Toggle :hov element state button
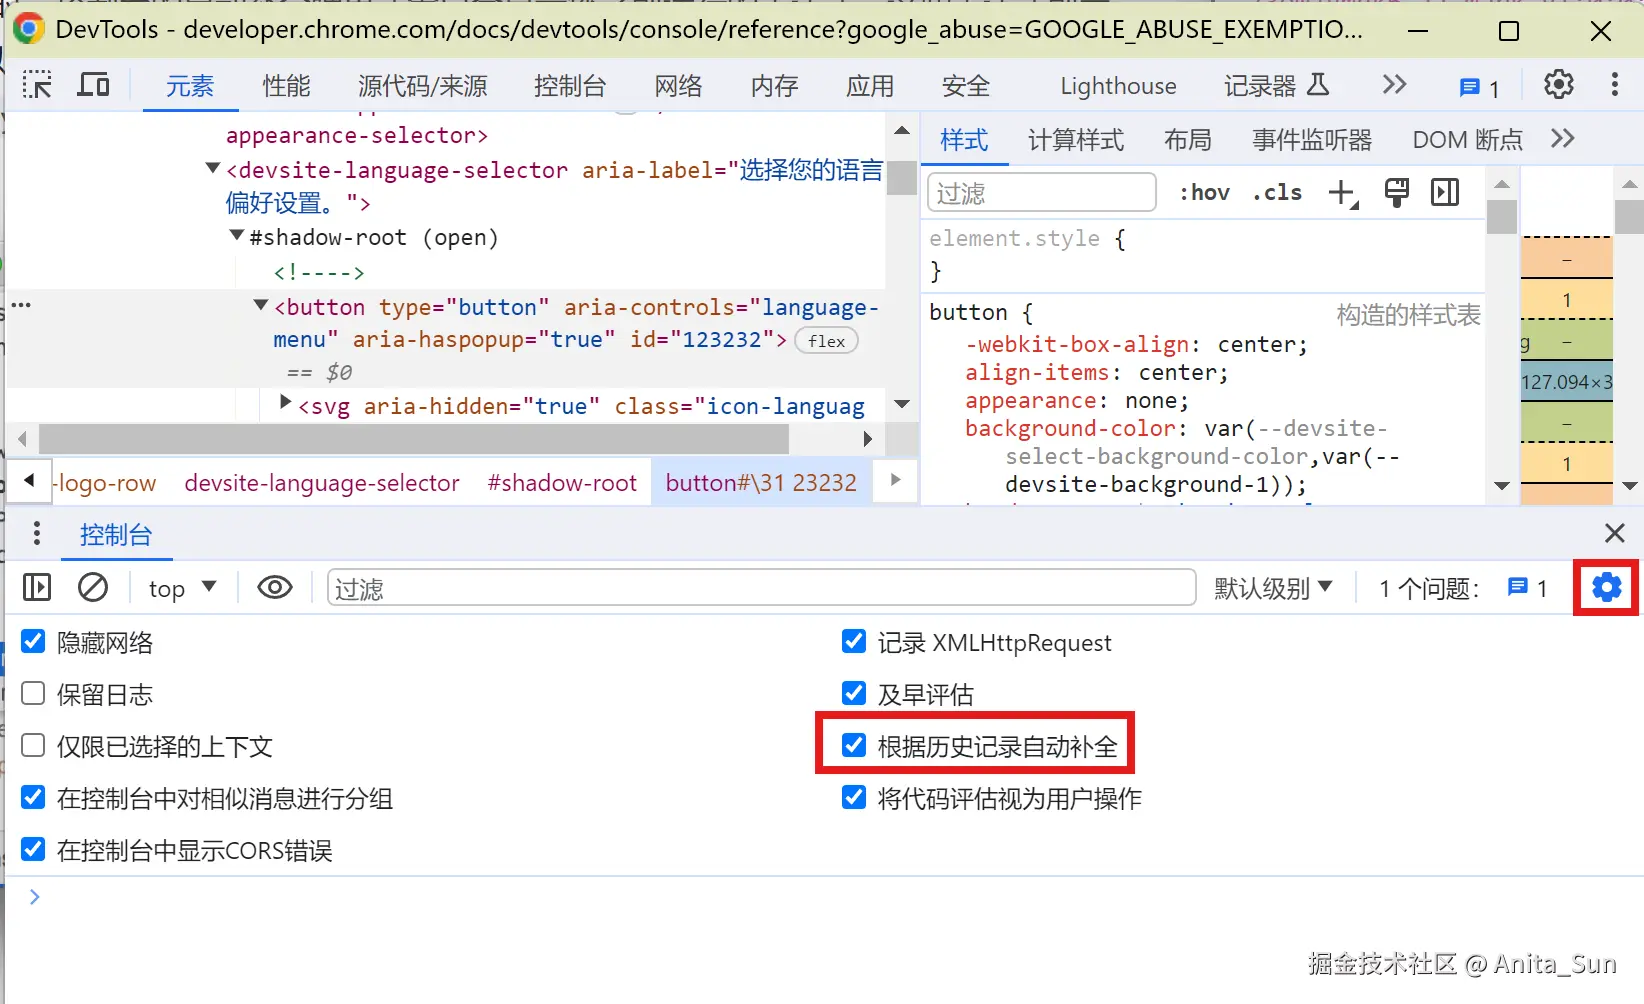1644x1004 pixels. tap(1204, 192)
